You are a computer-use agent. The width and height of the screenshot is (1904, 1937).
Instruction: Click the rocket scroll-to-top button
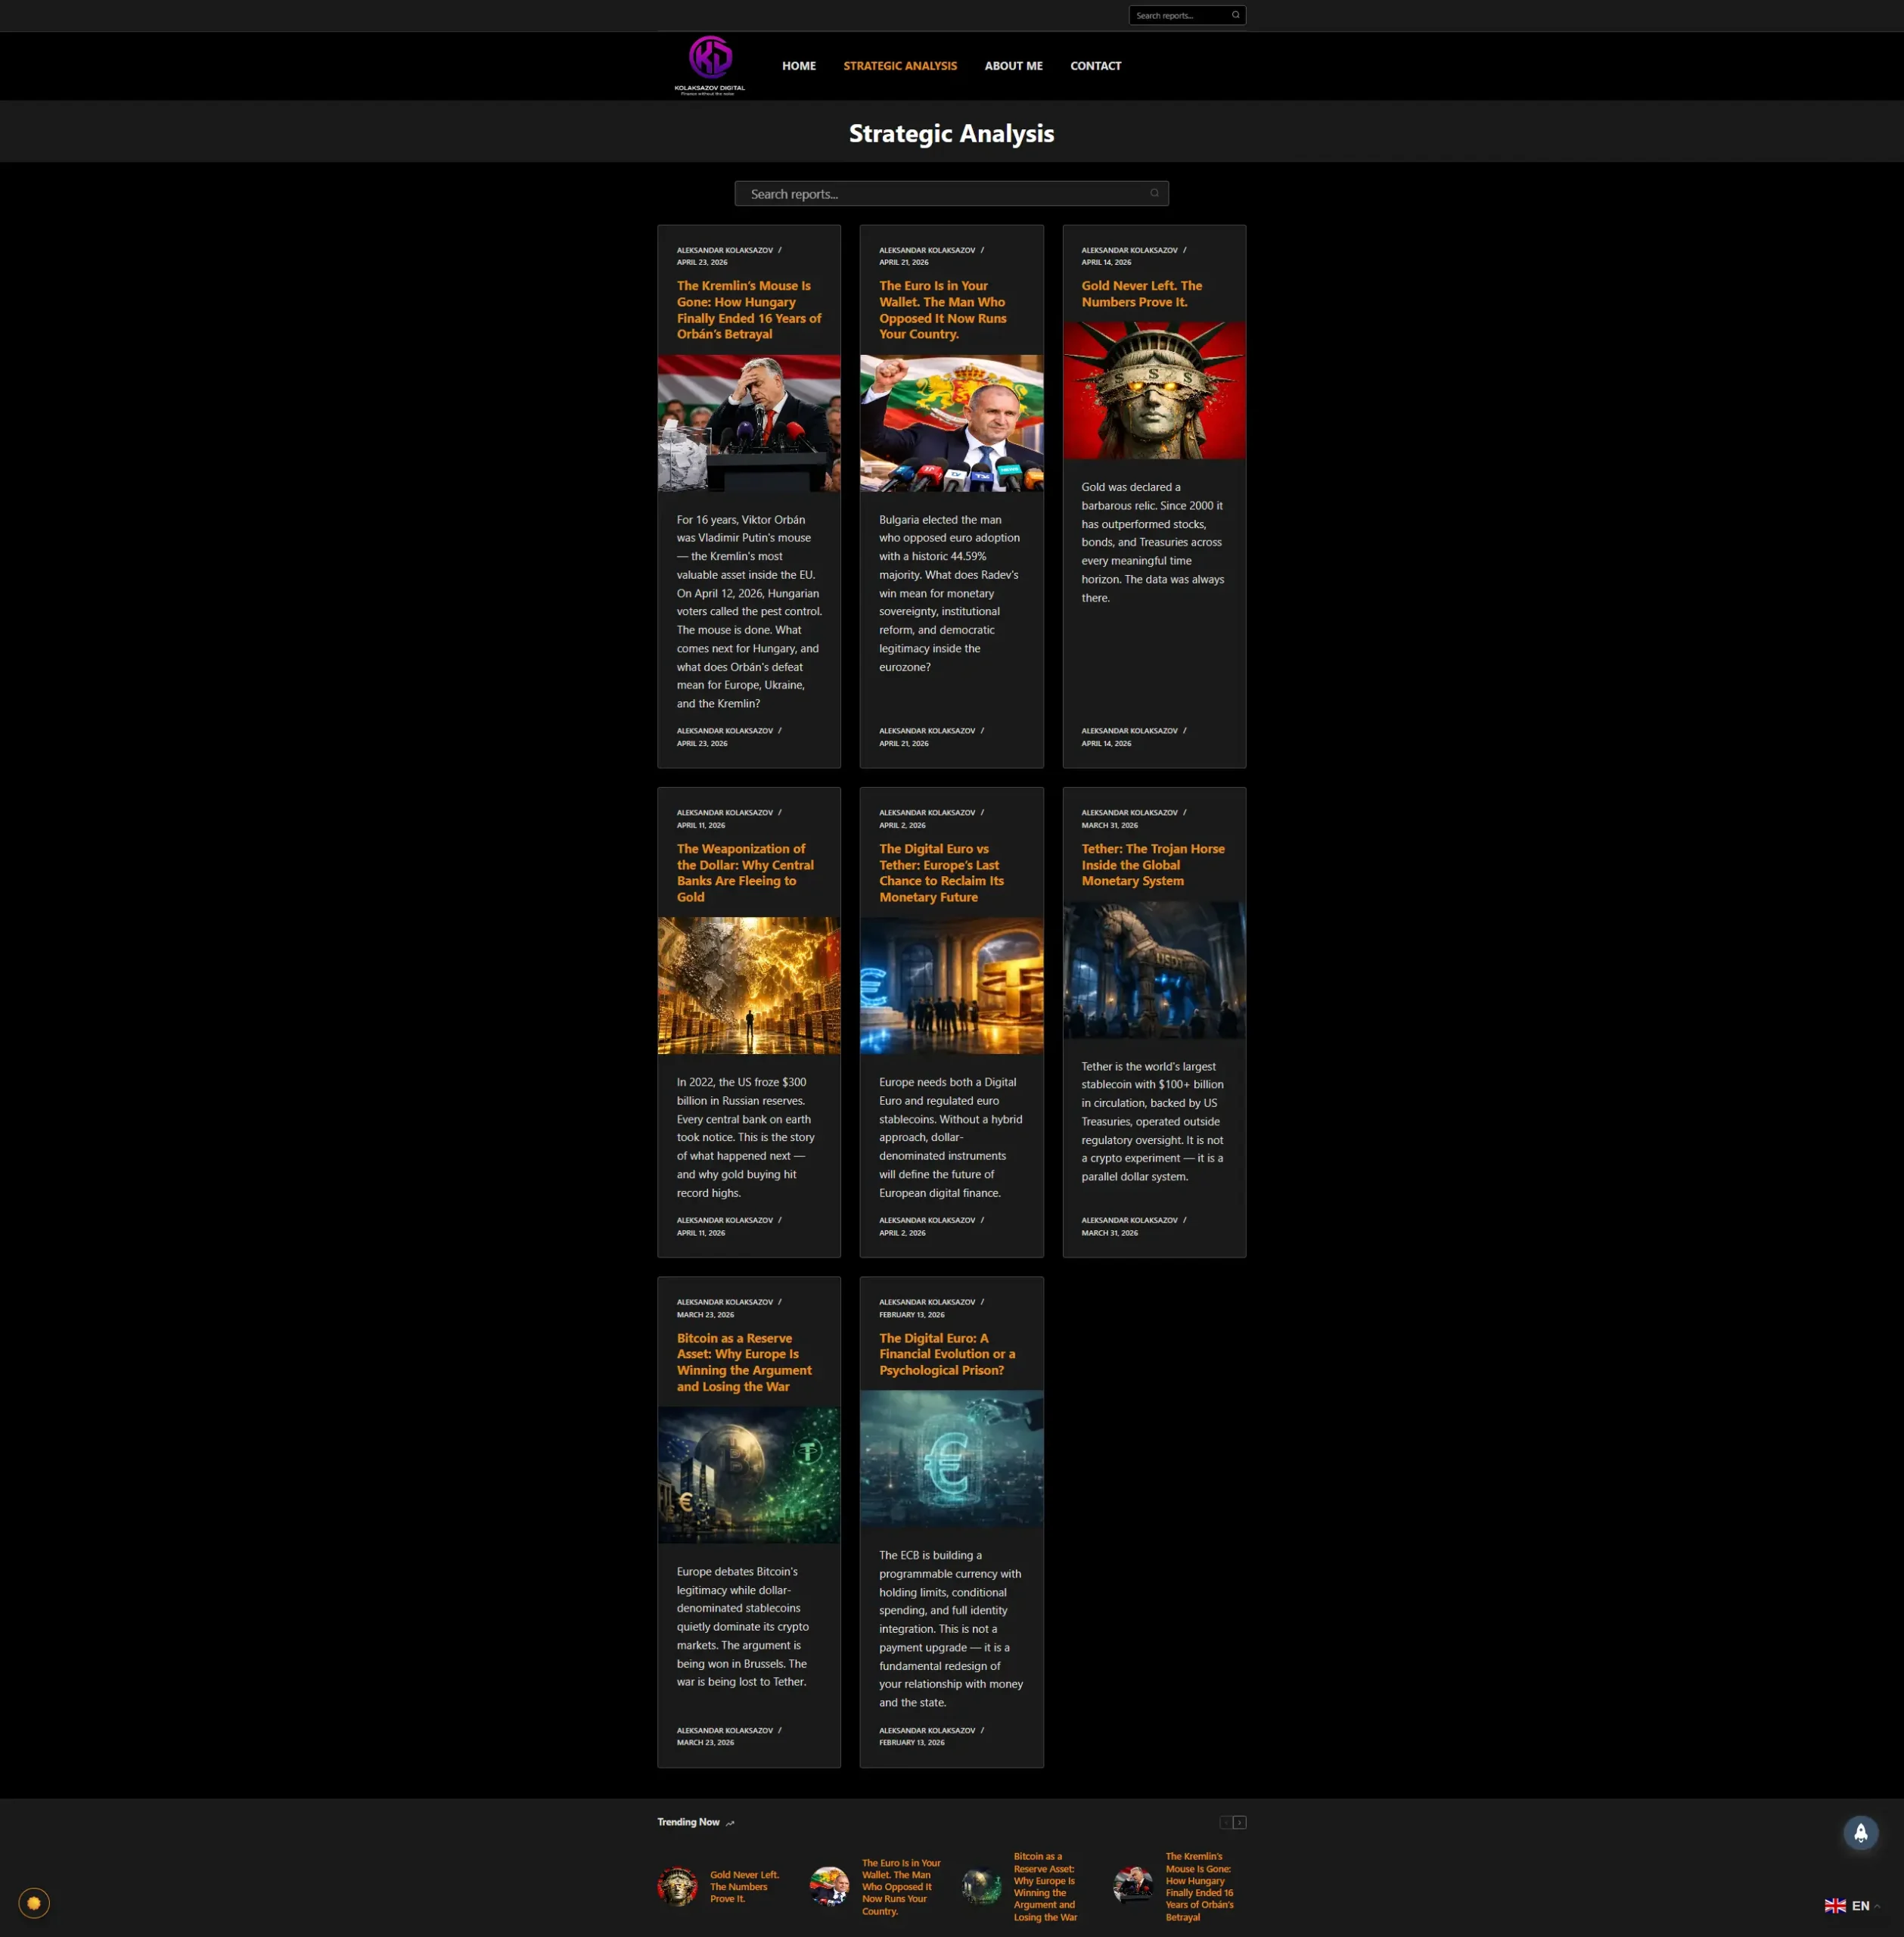tap(1860, 1832)
